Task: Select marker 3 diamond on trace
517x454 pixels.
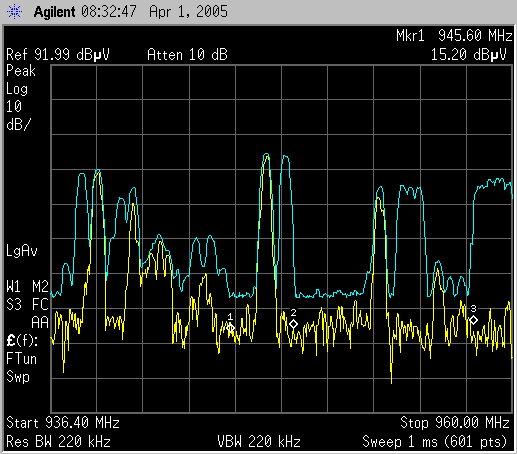Action: pyautogui.click(x=473, y=320)
